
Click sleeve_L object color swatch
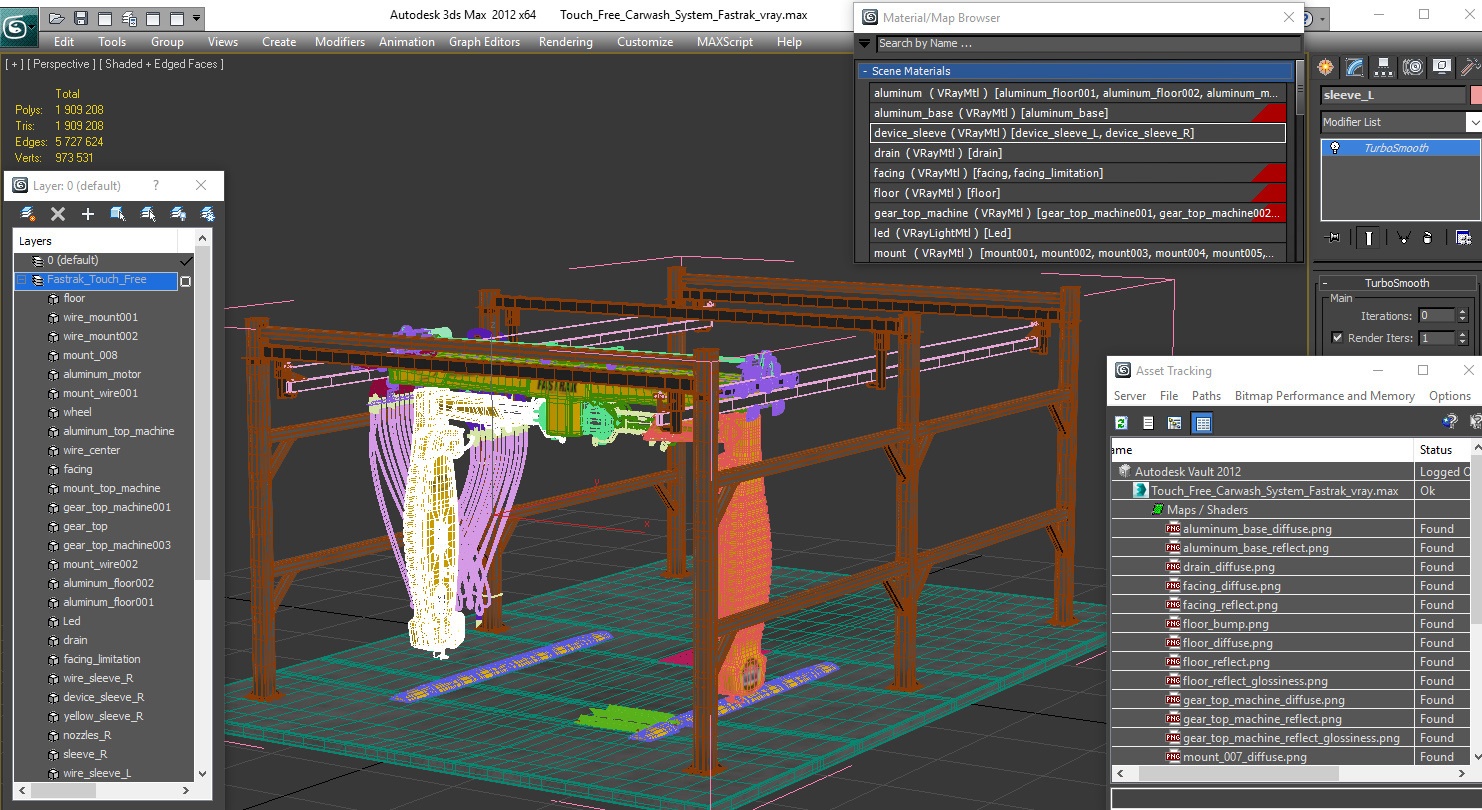(x=1476, y=95)
